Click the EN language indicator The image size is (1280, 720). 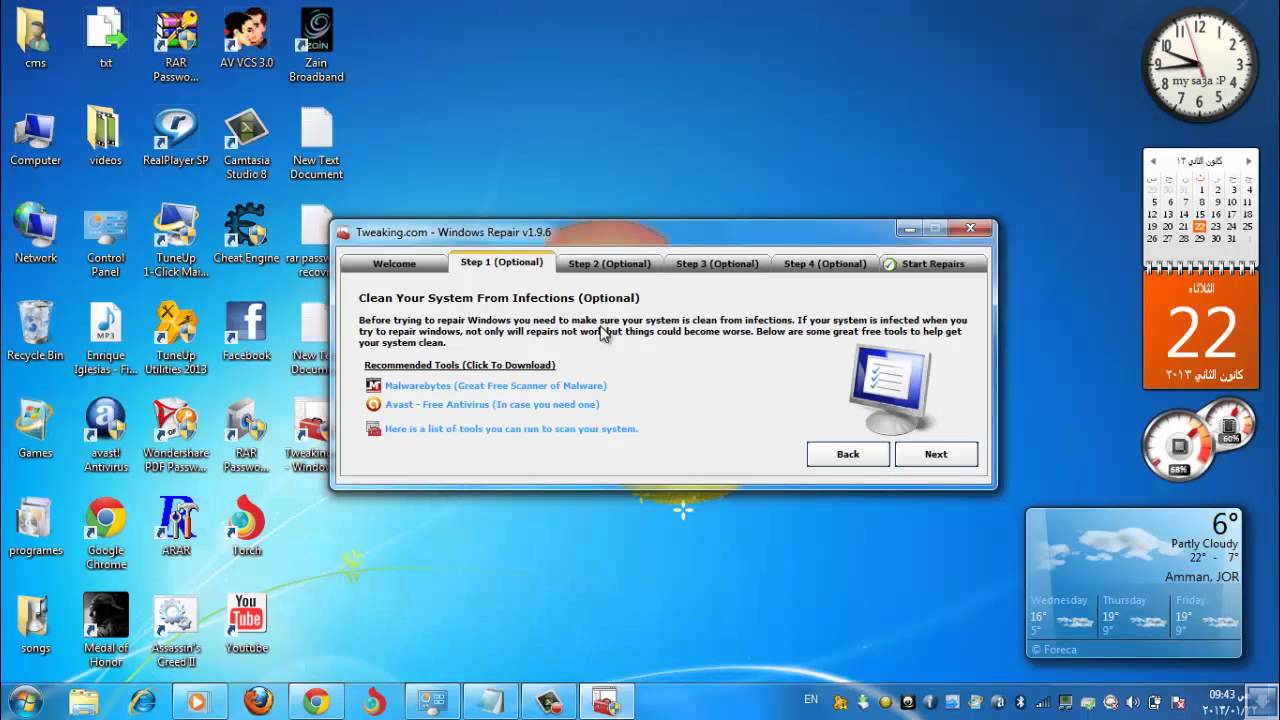click(811, 700)
